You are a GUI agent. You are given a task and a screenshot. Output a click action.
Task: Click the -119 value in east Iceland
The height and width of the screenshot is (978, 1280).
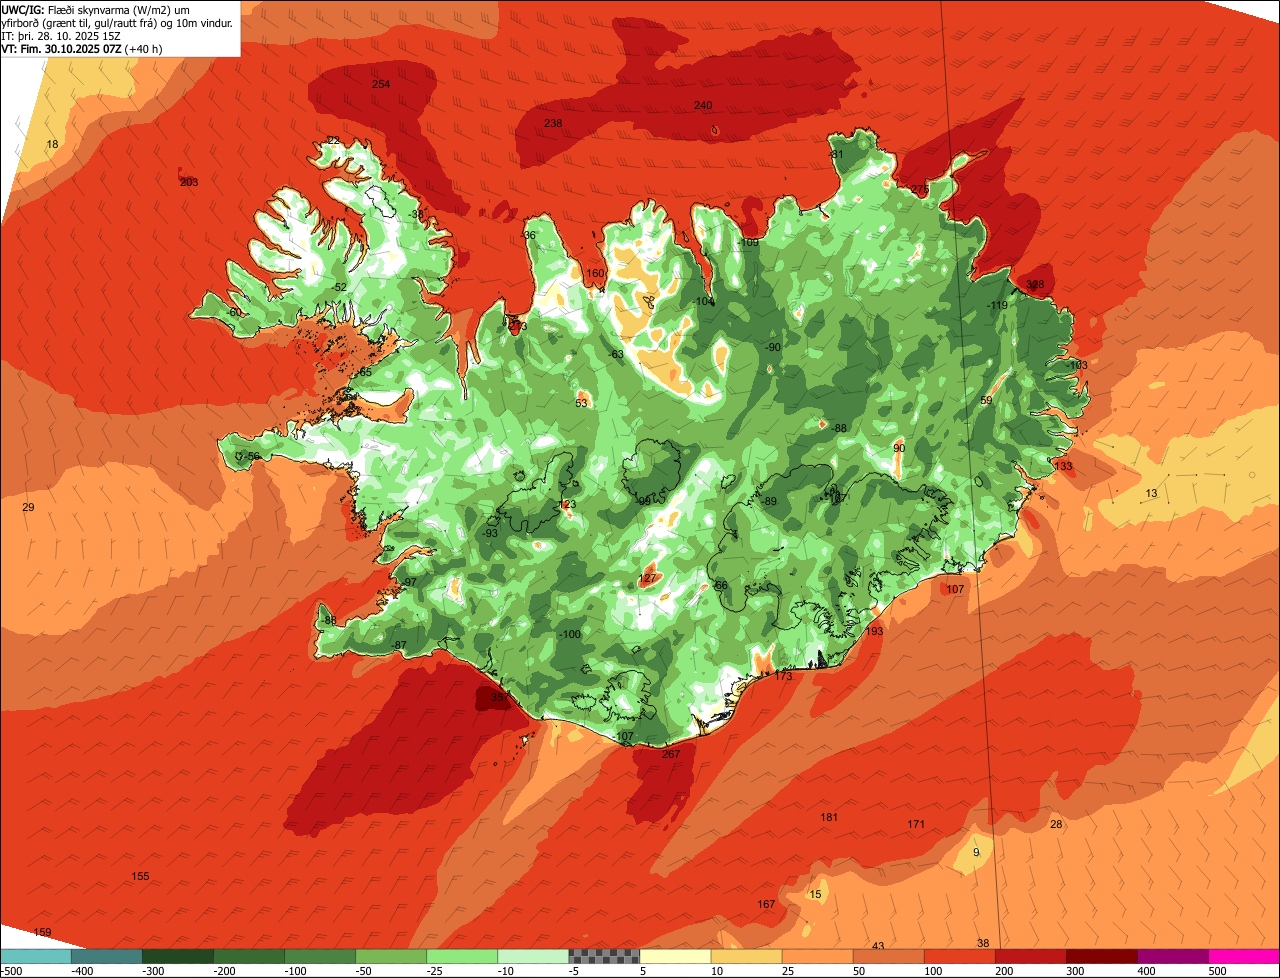coord(997,306)
